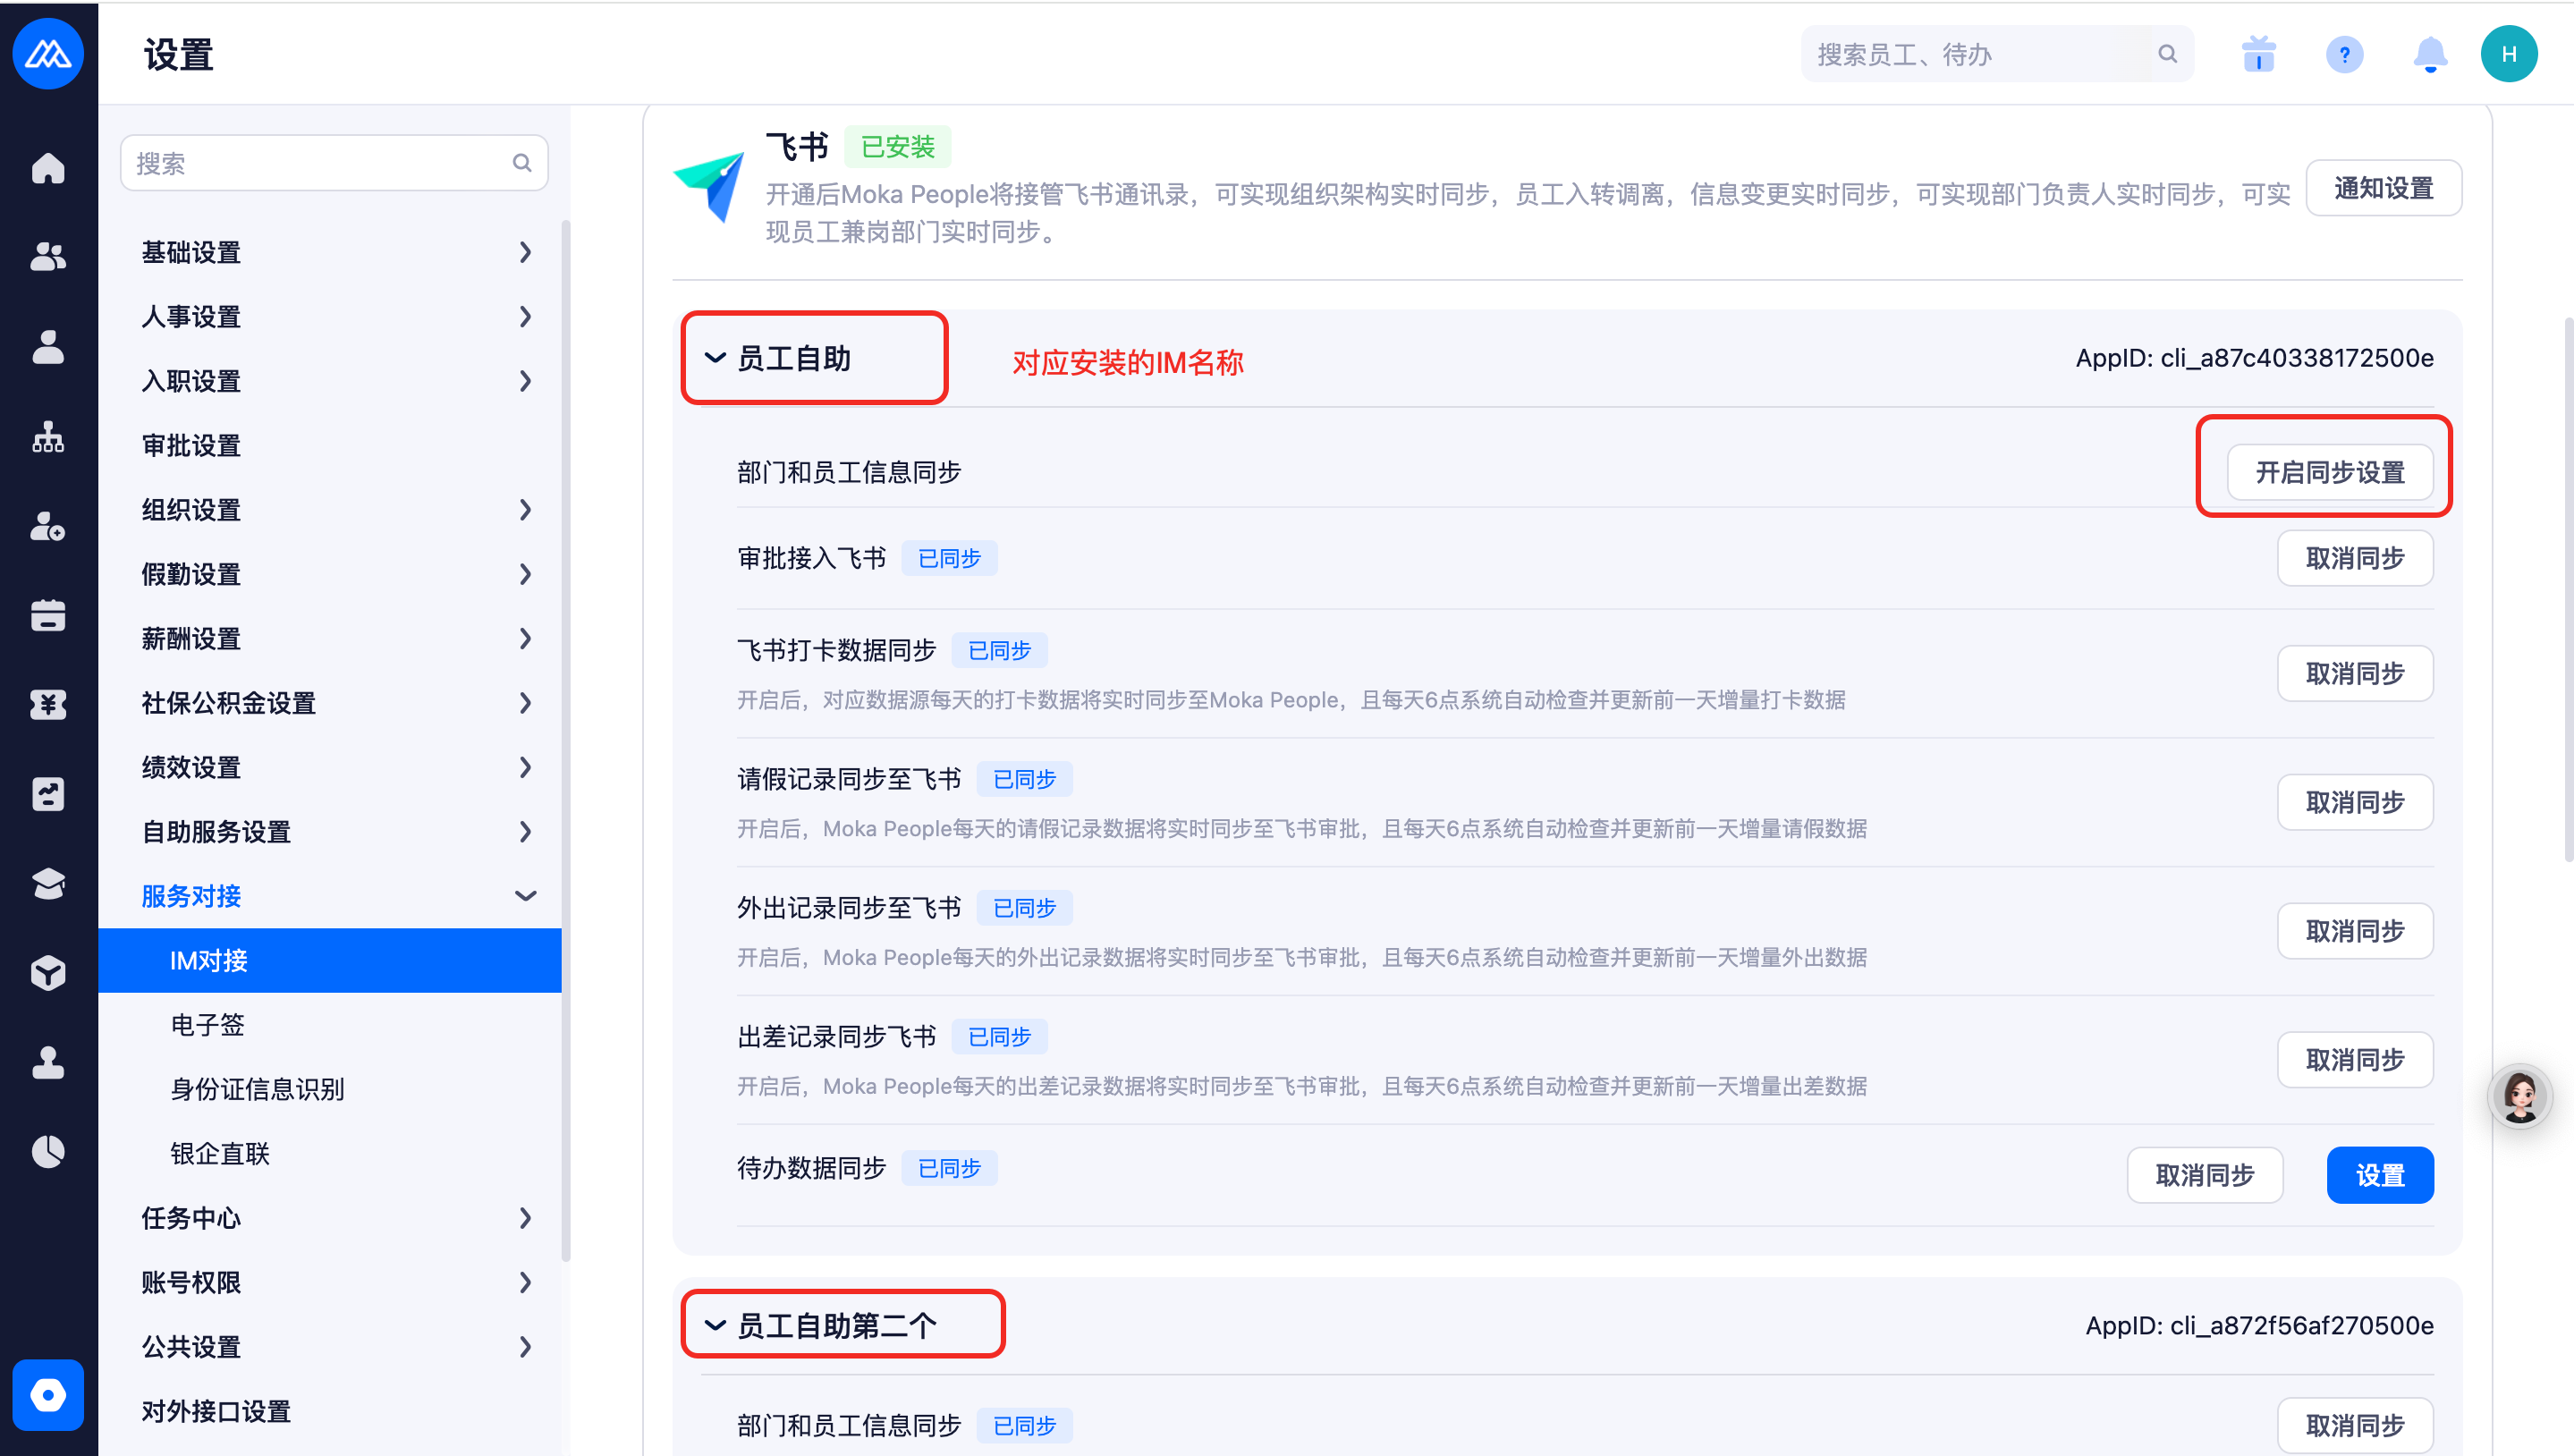Click the calendar icon in sidebar
The width and height of the screenshot is (2574, 1456).
pos(48,615)
